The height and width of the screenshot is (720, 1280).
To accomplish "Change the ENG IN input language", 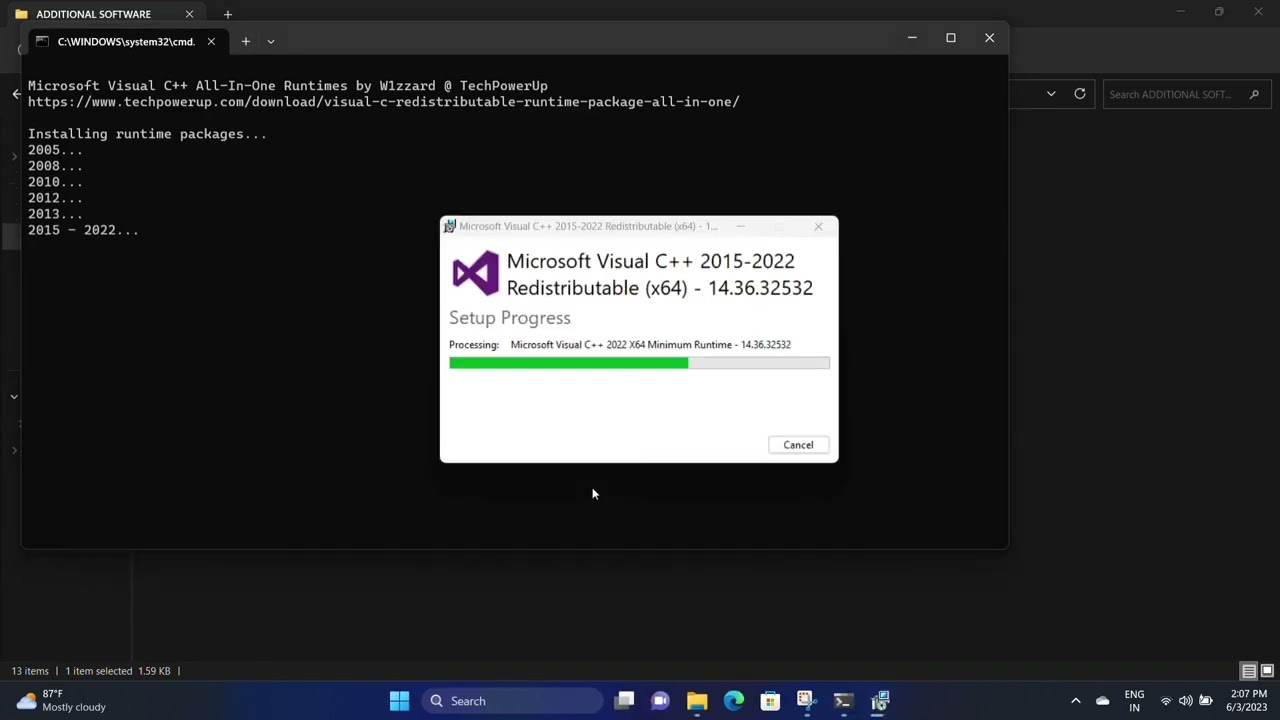I will tap(1134, 701).
